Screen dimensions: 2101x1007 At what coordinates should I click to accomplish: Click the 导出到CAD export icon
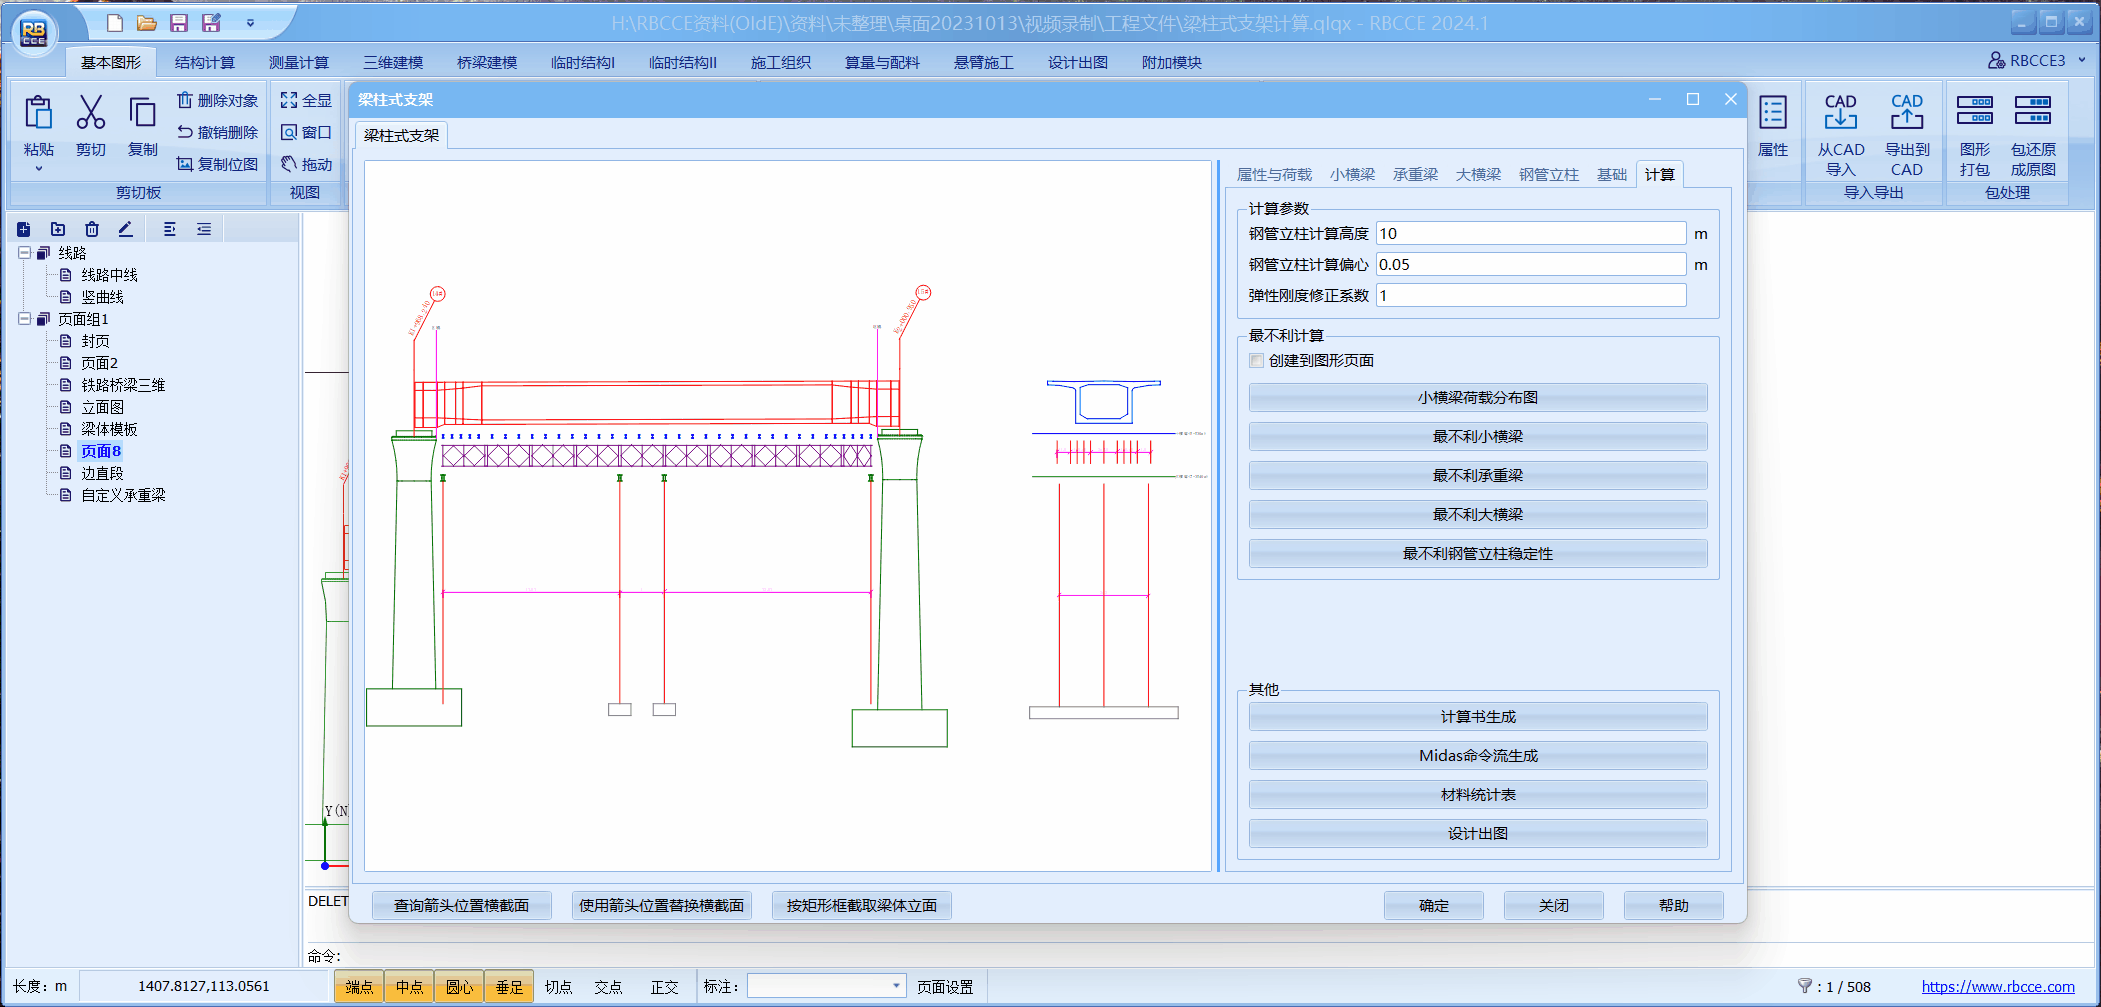1906,113
